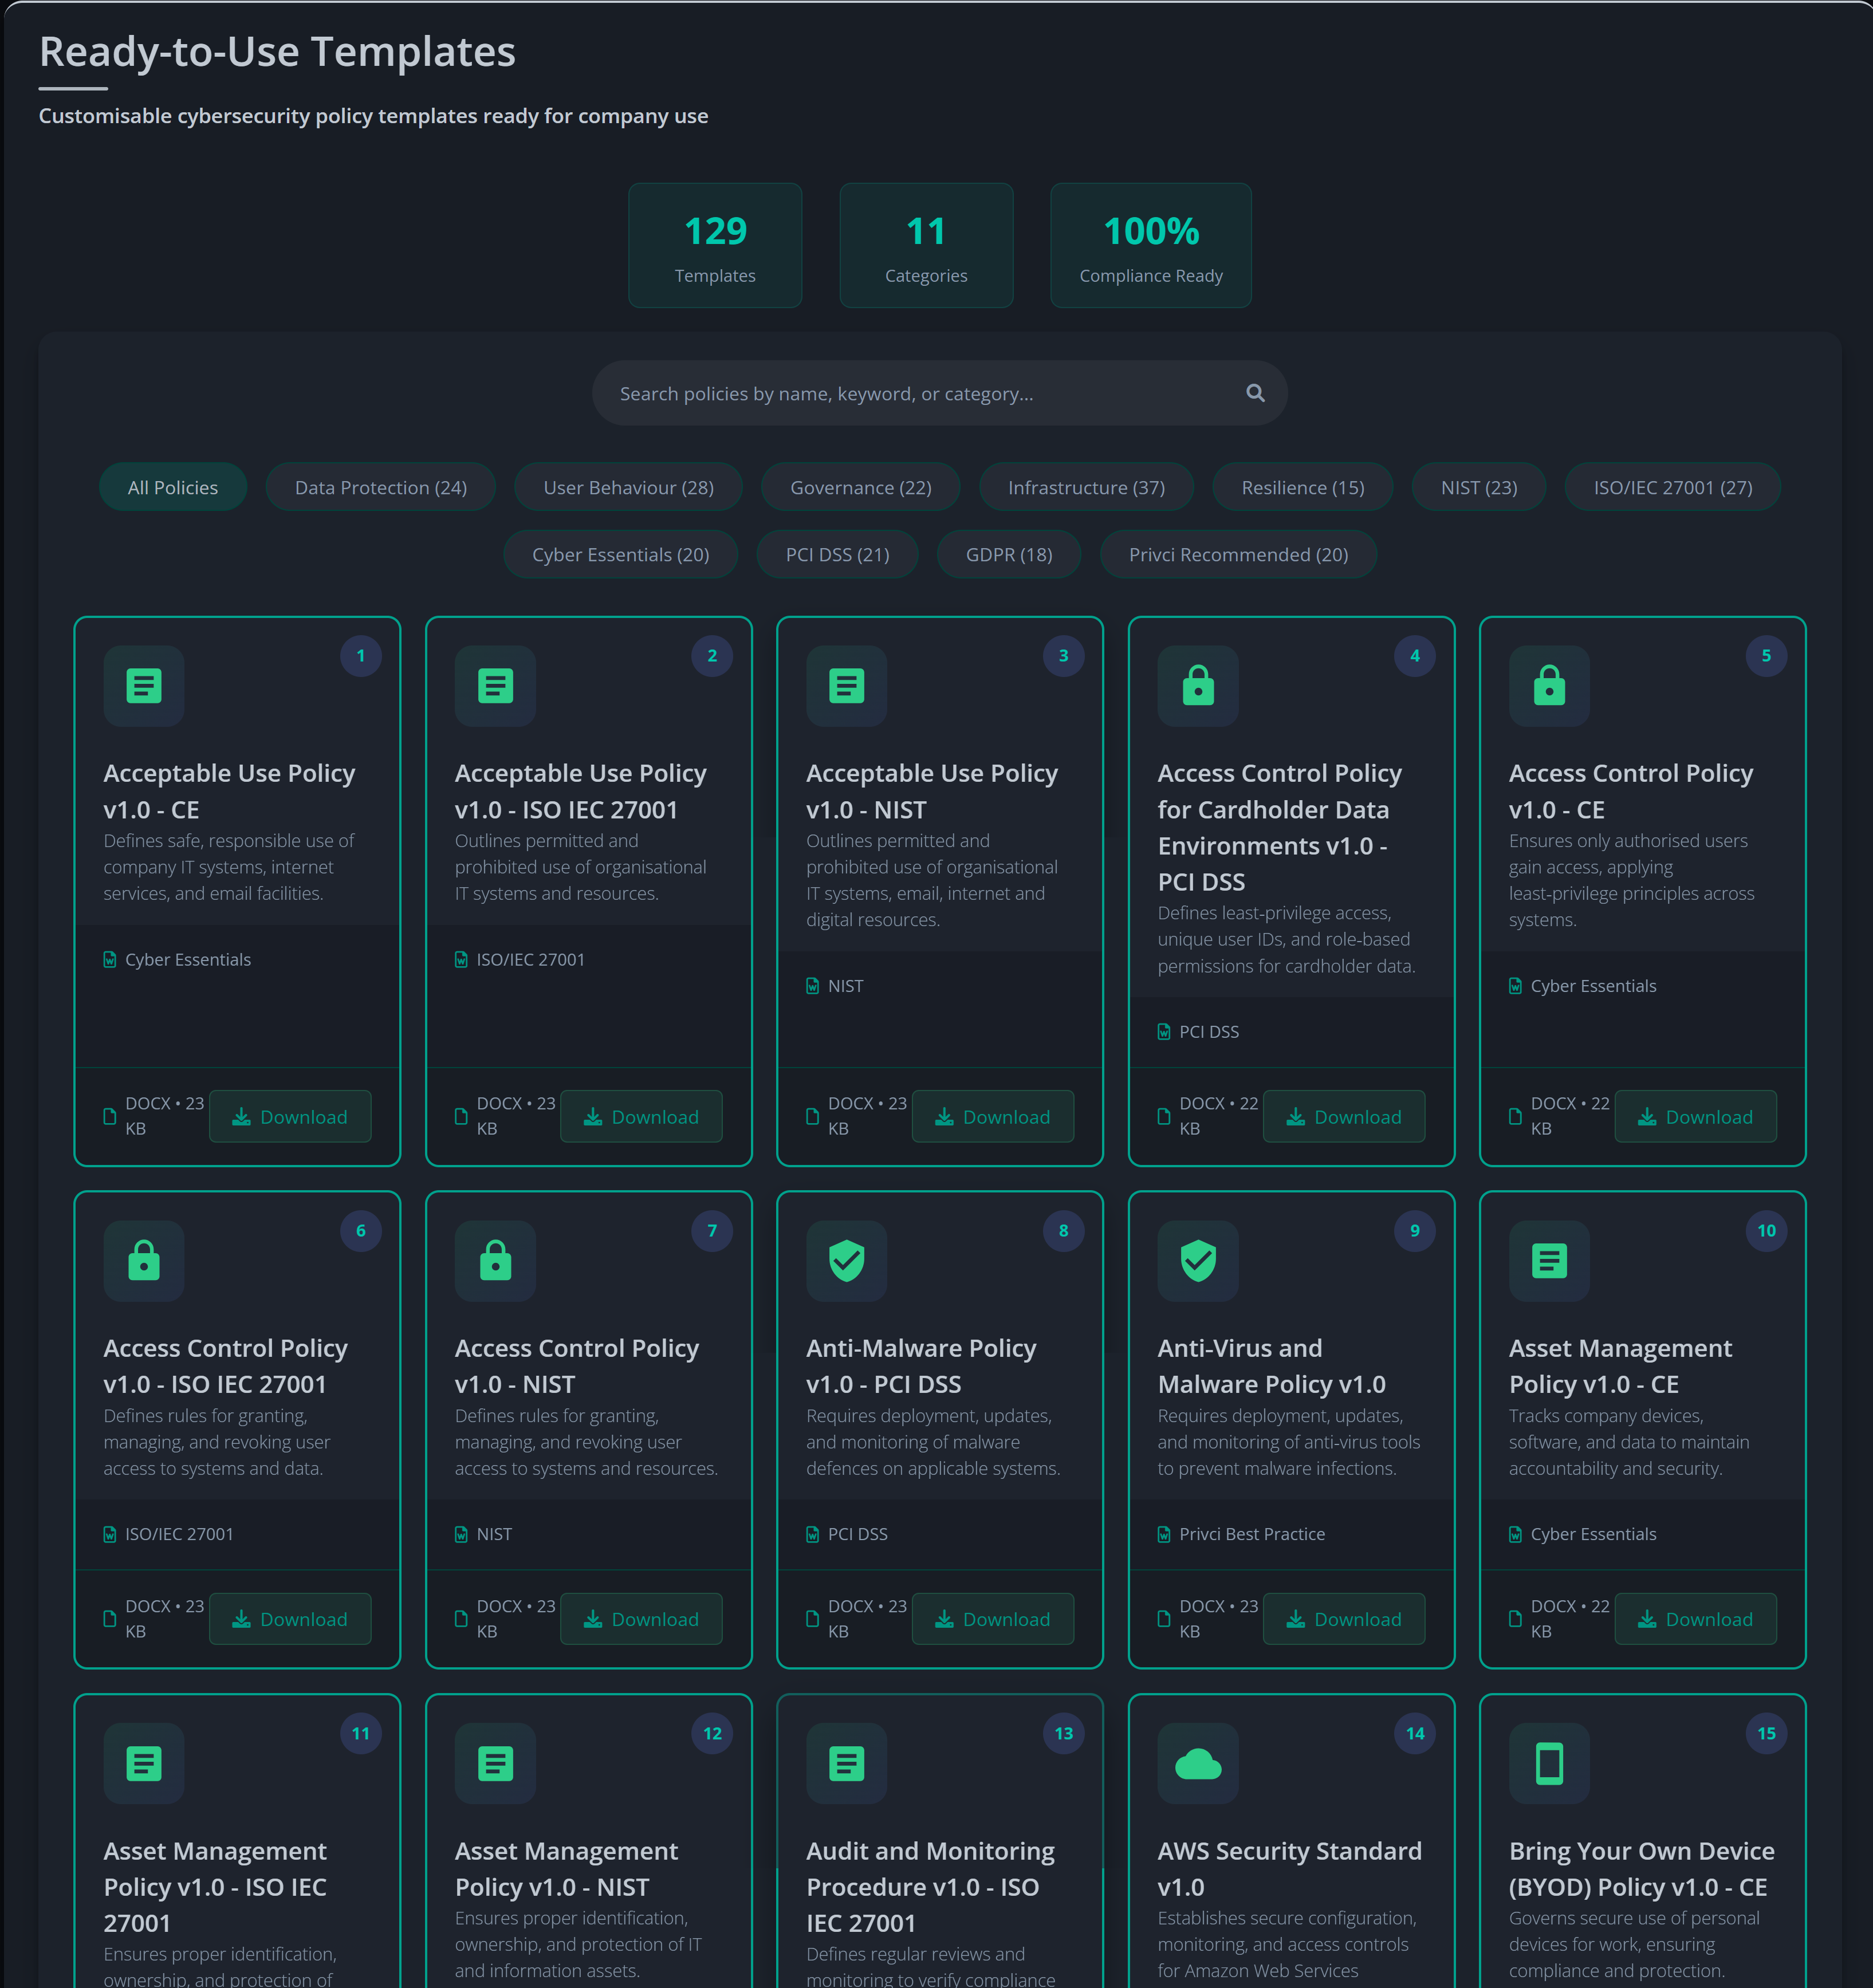
Task: Select the lock icon on Access Control Policy CE
Action: coord(1549,686)
